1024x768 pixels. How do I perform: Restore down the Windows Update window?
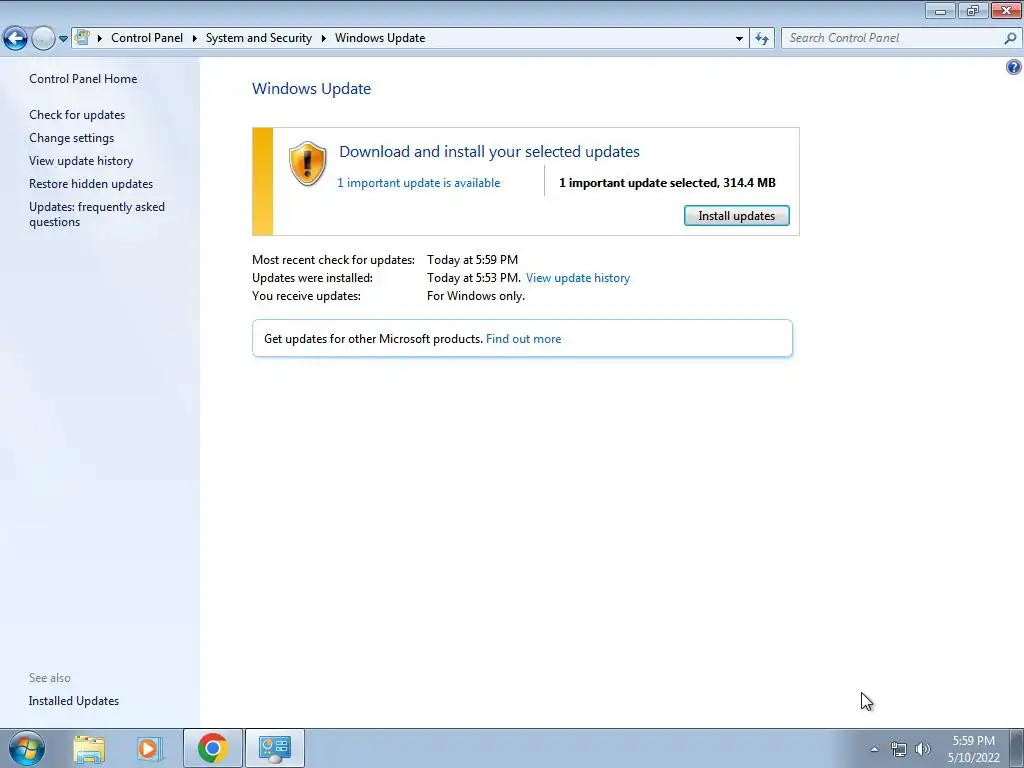tap(973, 10)
